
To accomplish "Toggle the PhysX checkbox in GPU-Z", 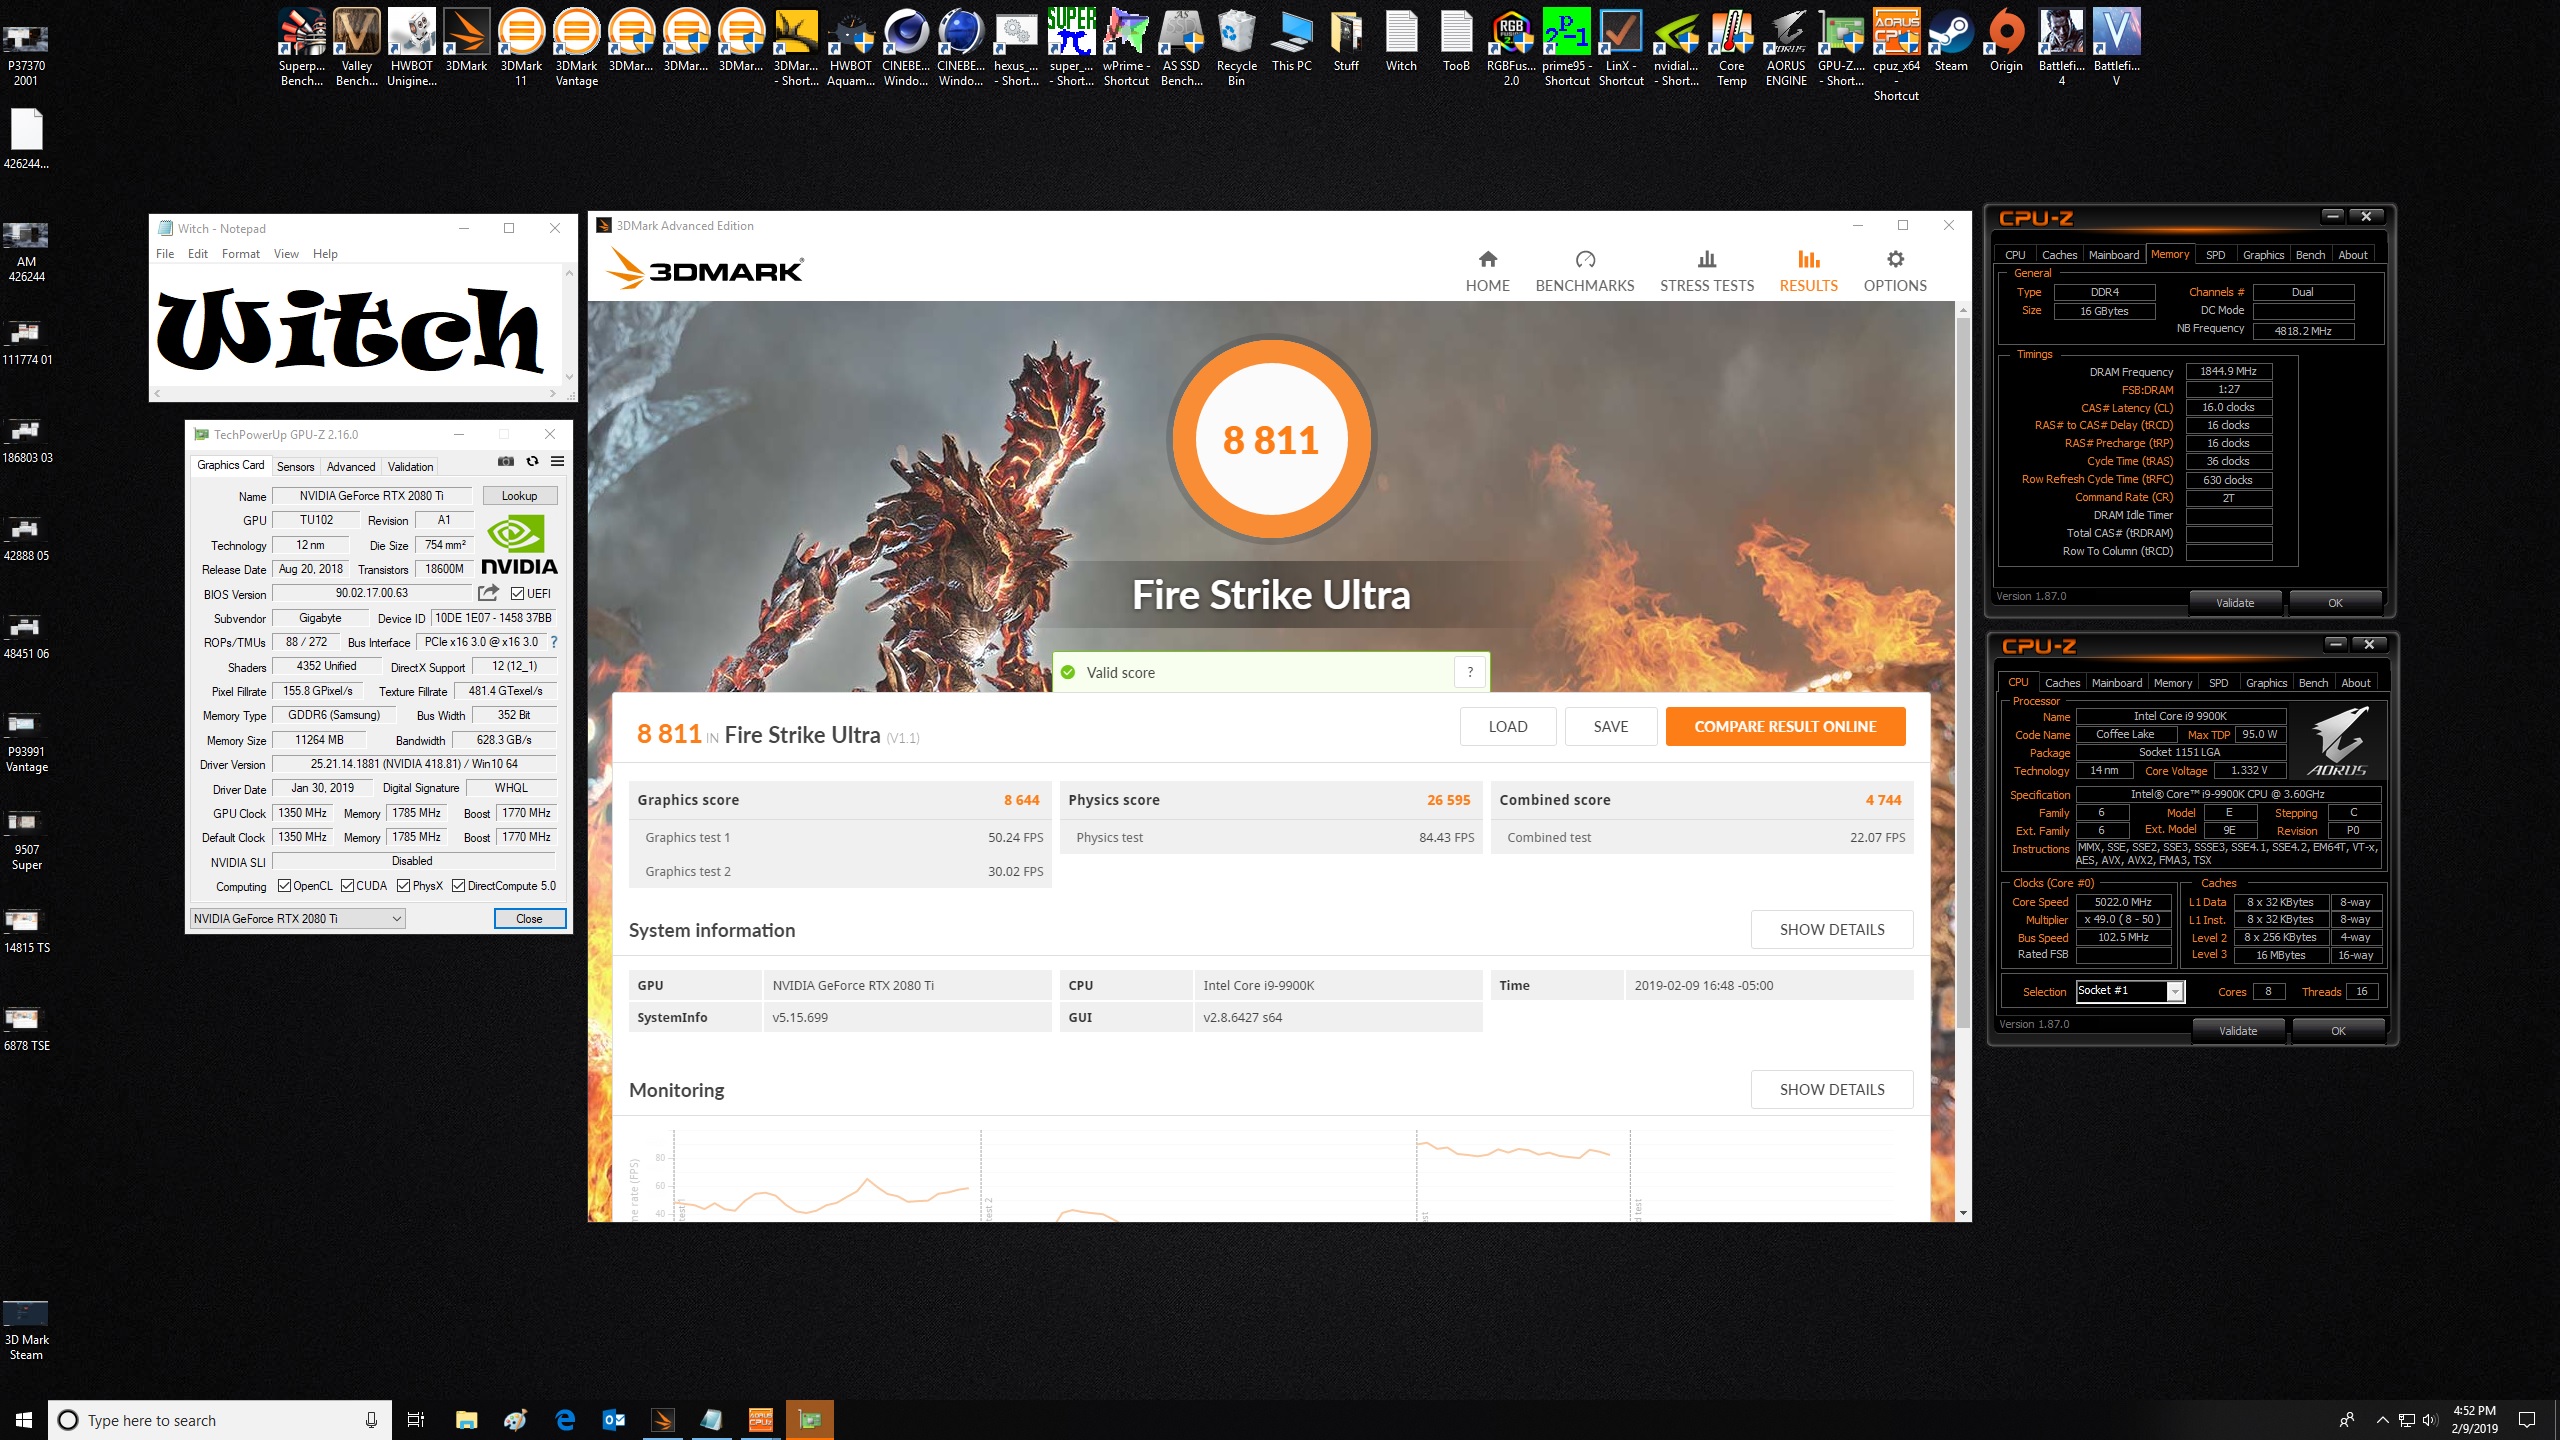I will [403, 885].
